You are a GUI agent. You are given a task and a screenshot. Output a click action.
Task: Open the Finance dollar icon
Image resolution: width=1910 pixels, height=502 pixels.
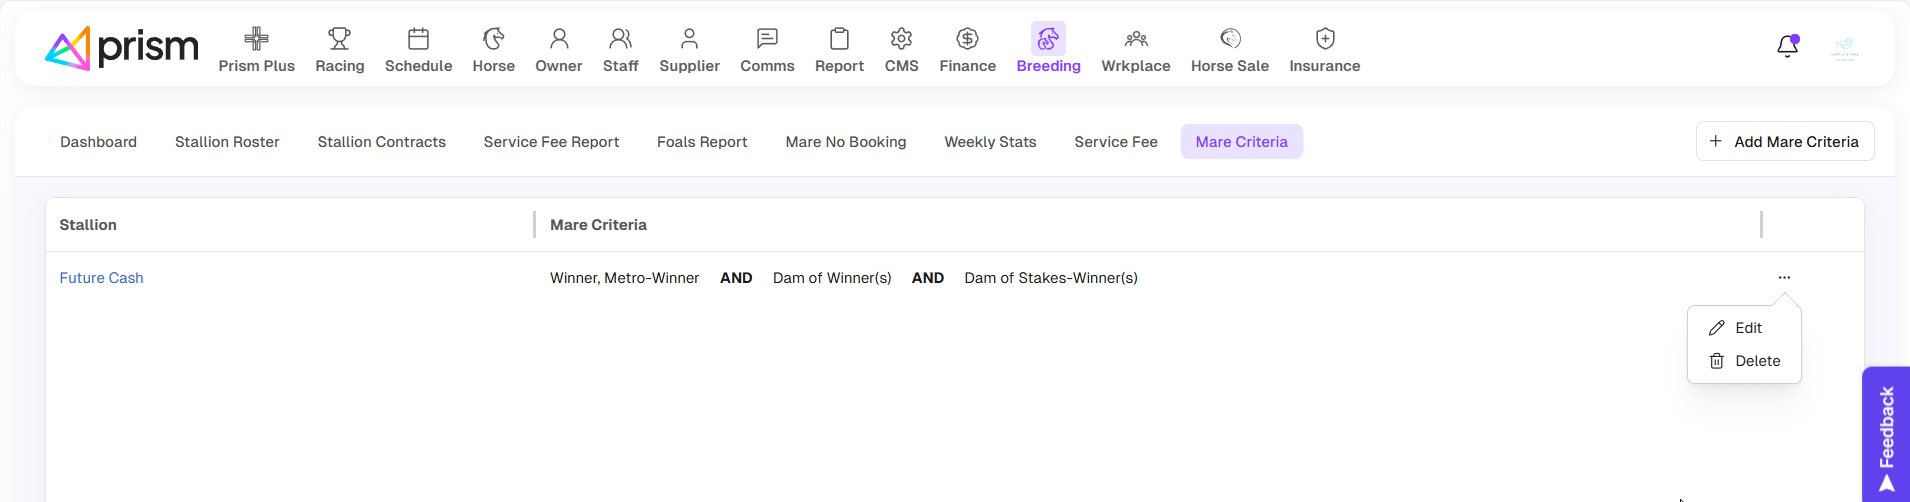[967, 40]
